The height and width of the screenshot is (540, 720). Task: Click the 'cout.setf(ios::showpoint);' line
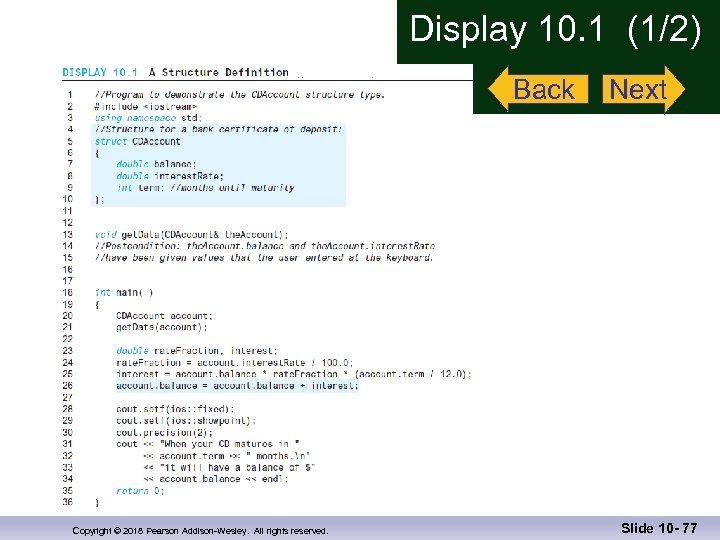186,421
